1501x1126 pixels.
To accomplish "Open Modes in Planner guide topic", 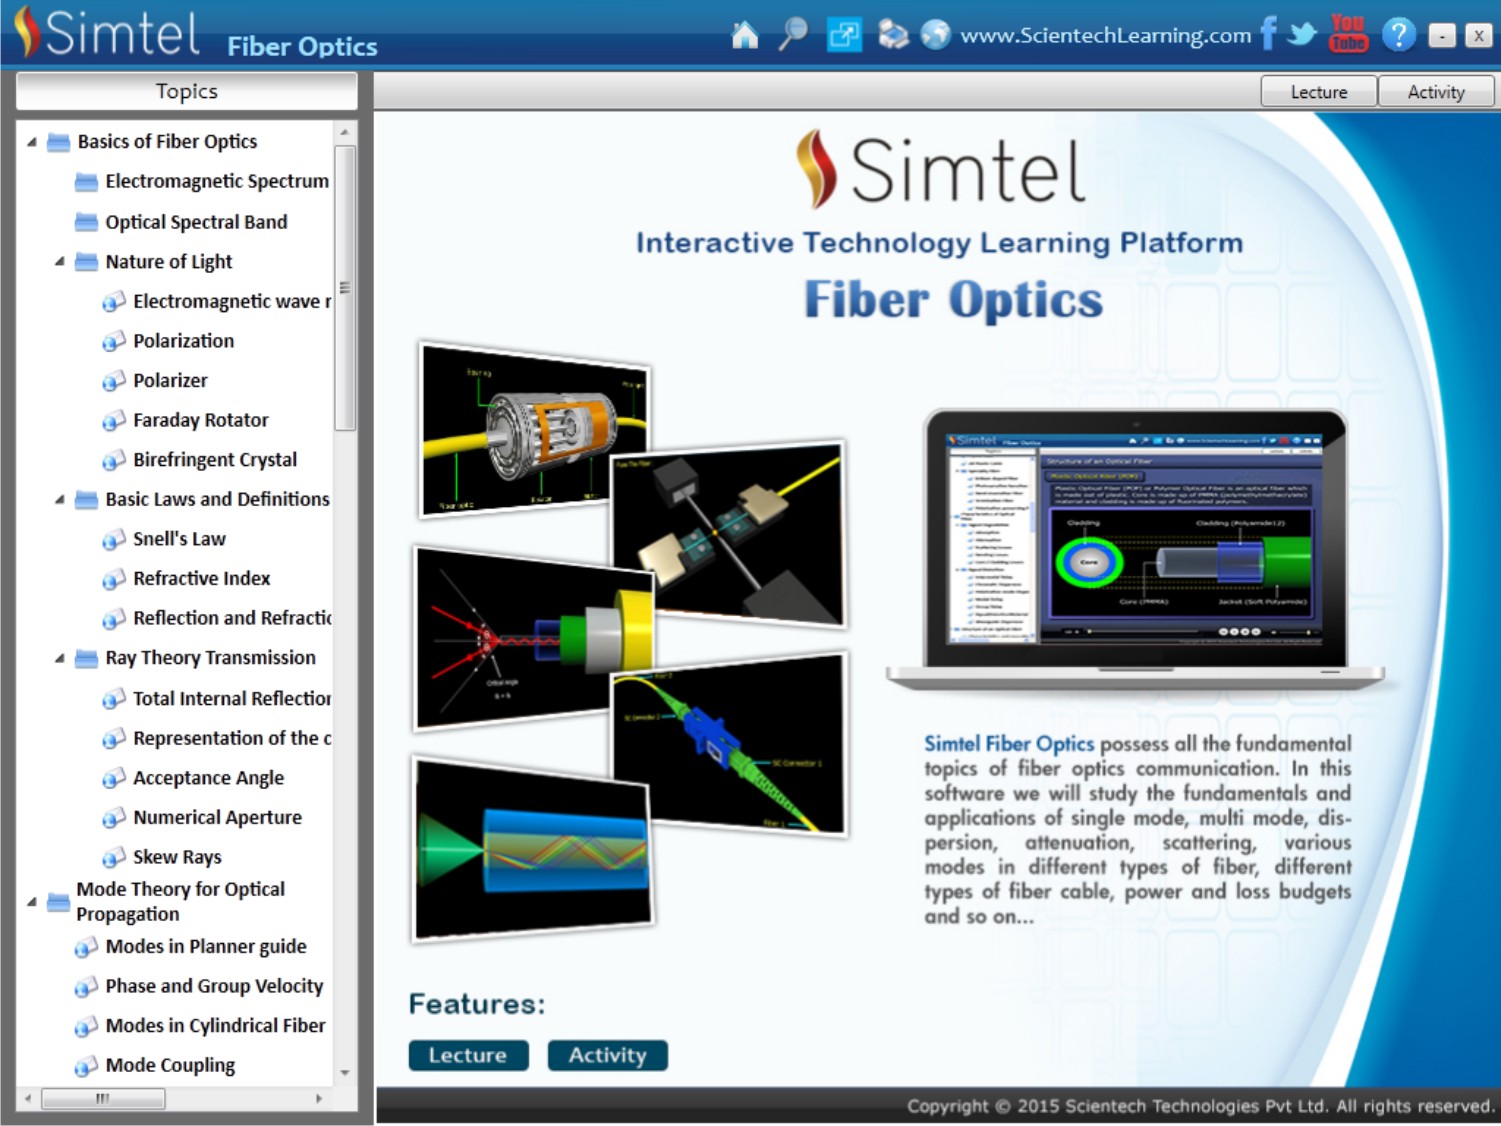I will pyautogui.click(x=206, y=946).
